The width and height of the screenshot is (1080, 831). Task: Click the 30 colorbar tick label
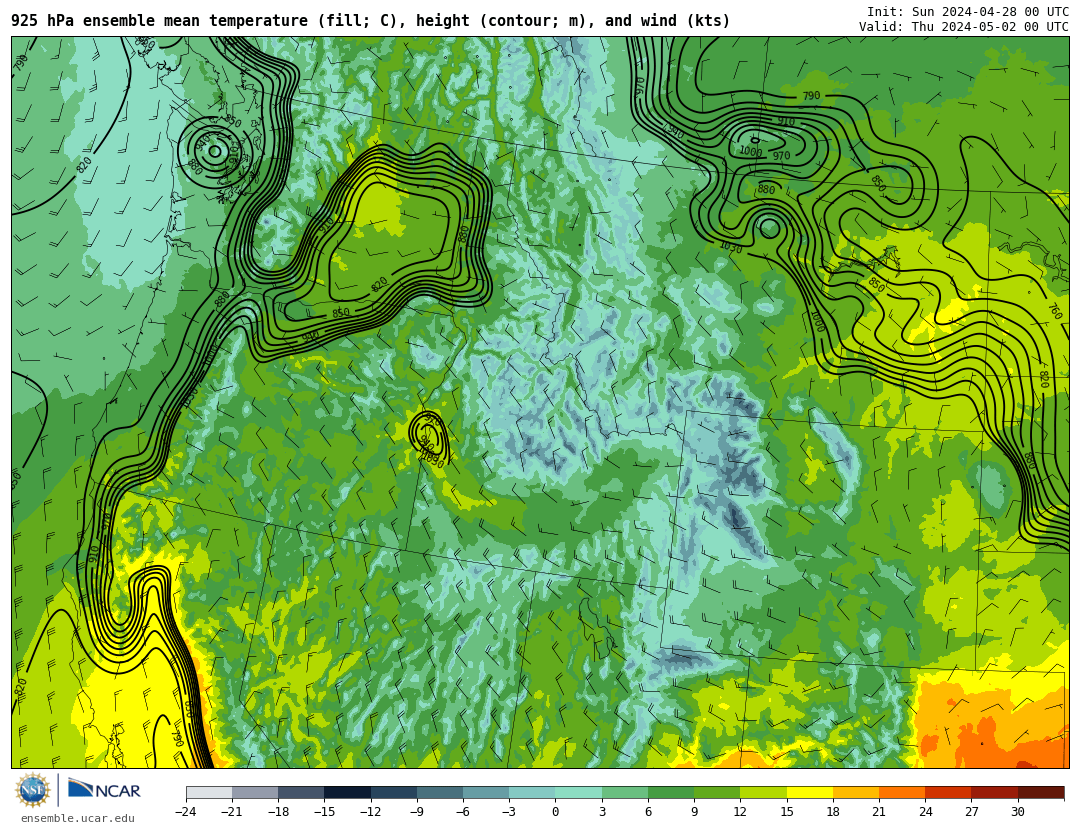click(x=1017, y=812)
